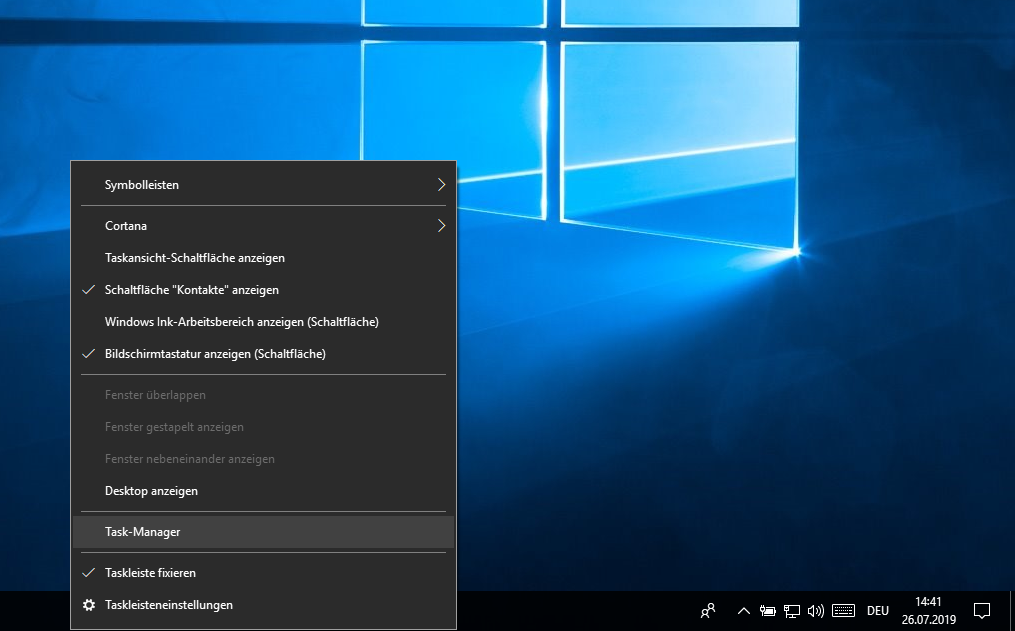Open the Action Center notification icon
The image size is (1015, 631).
pos(982,610)
